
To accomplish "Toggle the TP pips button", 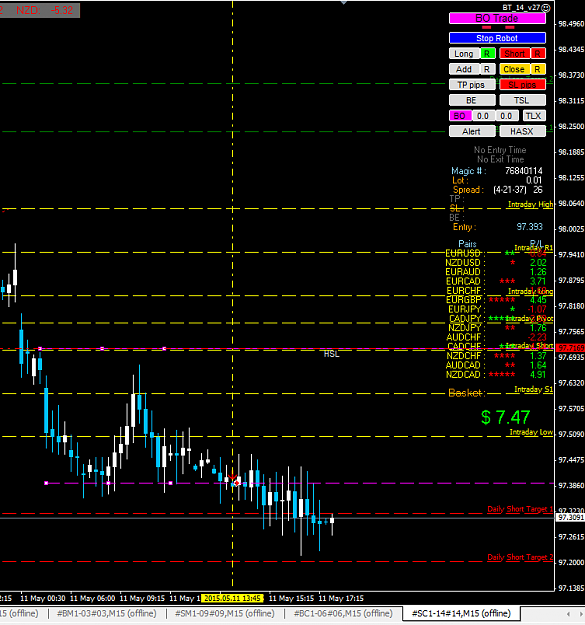I will coord(472,85).
